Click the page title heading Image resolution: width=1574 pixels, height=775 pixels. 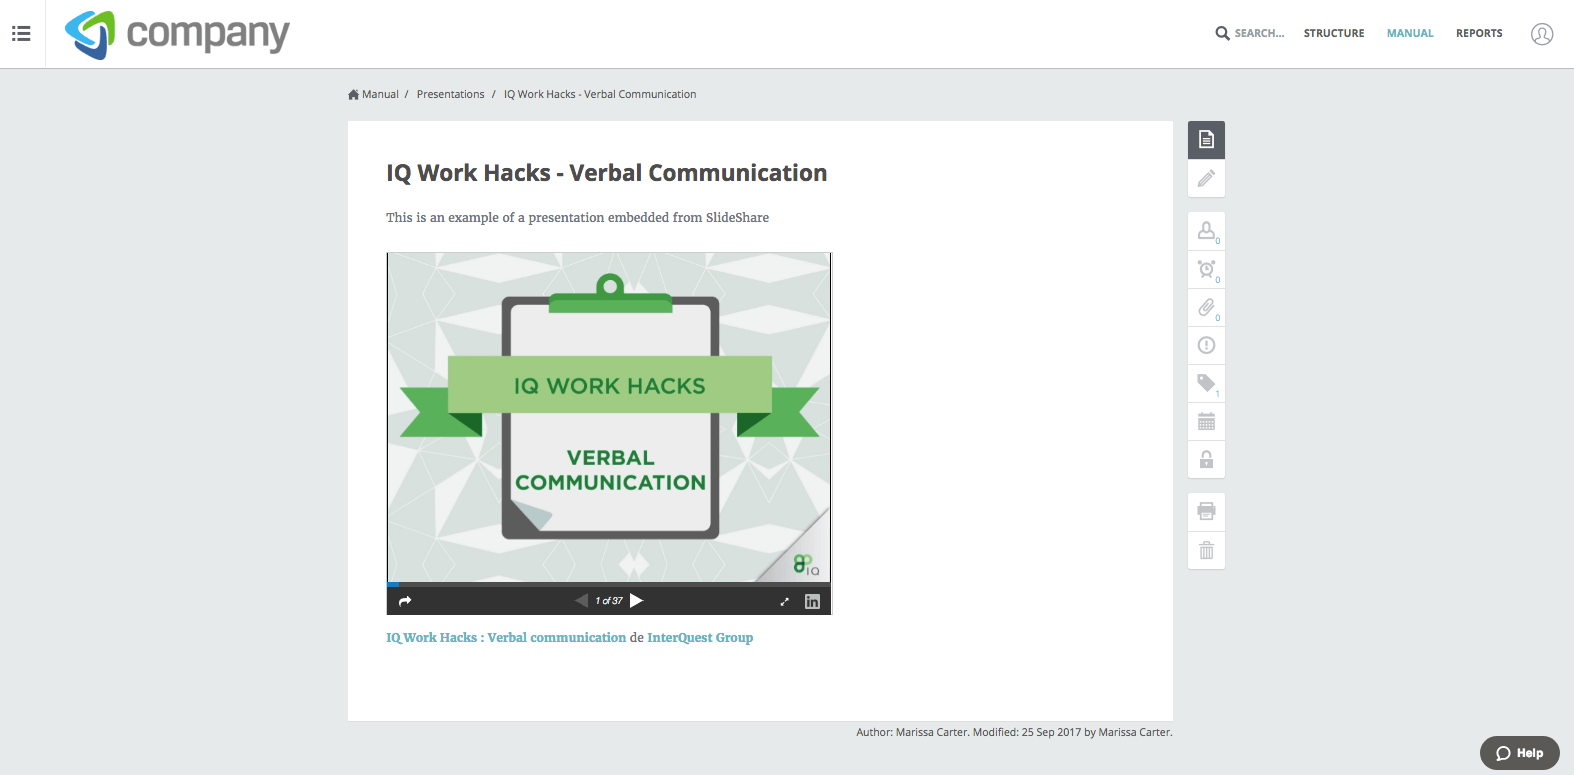(x=606, y=173)
